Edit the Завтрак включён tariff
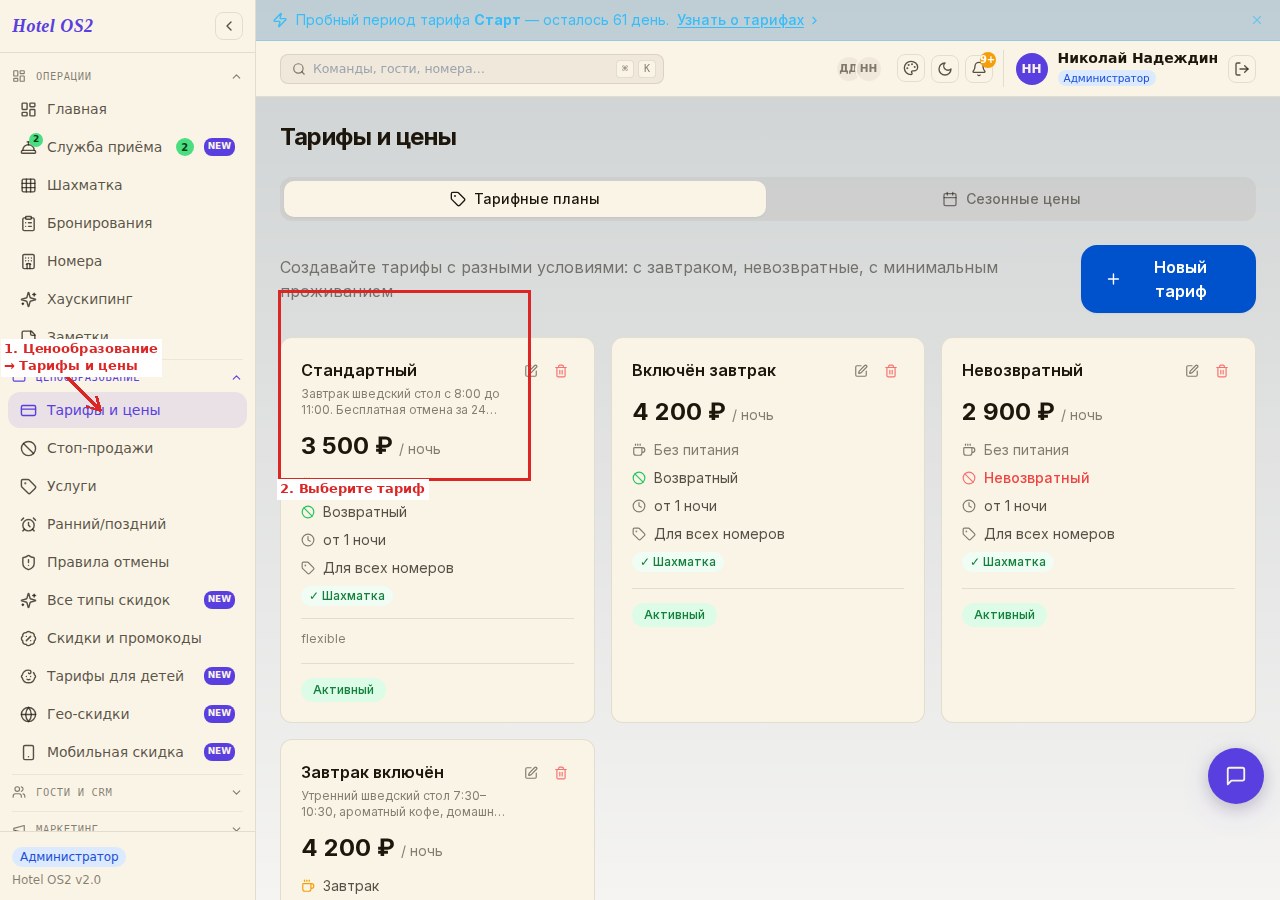The height and width of the screenshot is (900, 1280). click(x=531, y=773)
